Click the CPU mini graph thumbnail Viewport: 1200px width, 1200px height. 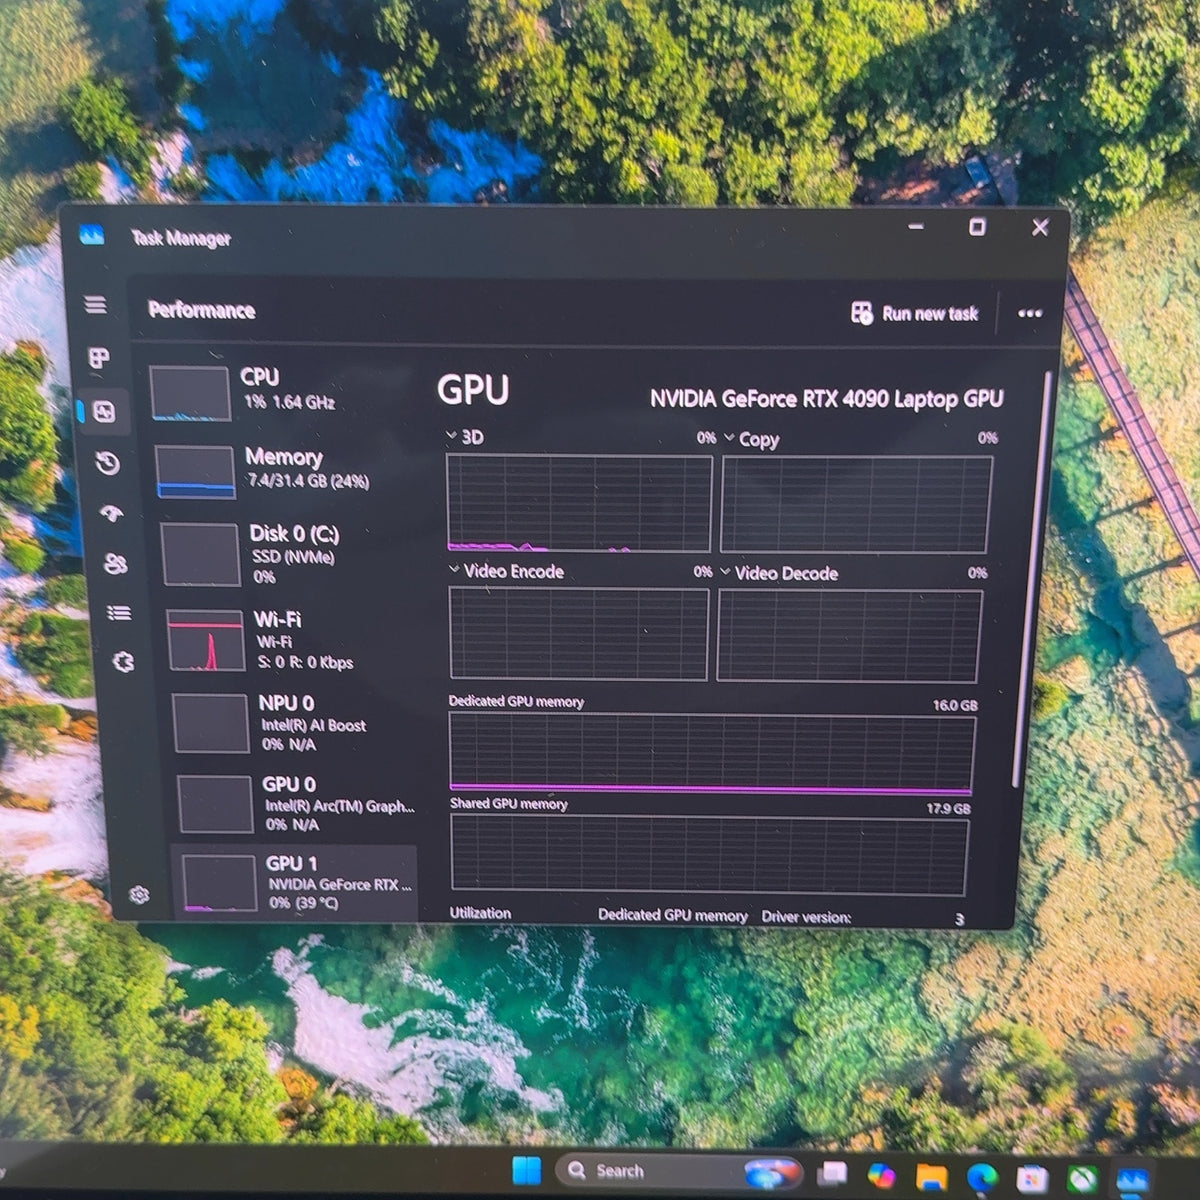pyautogui.click(x=190, y=393)
